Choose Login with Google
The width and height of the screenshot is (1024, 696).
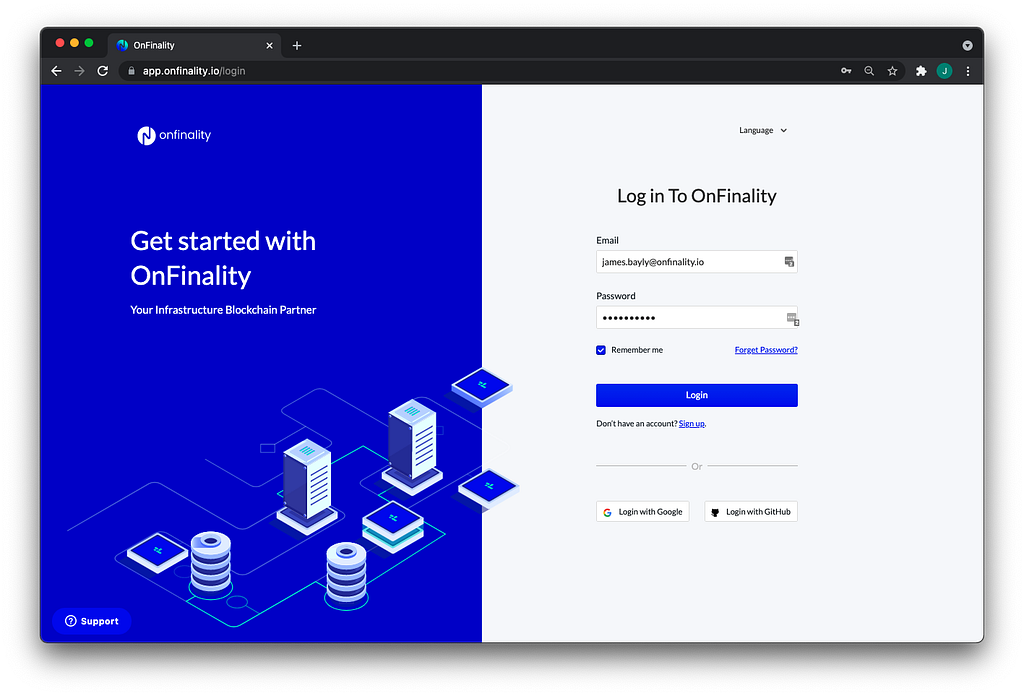(643, 512)
